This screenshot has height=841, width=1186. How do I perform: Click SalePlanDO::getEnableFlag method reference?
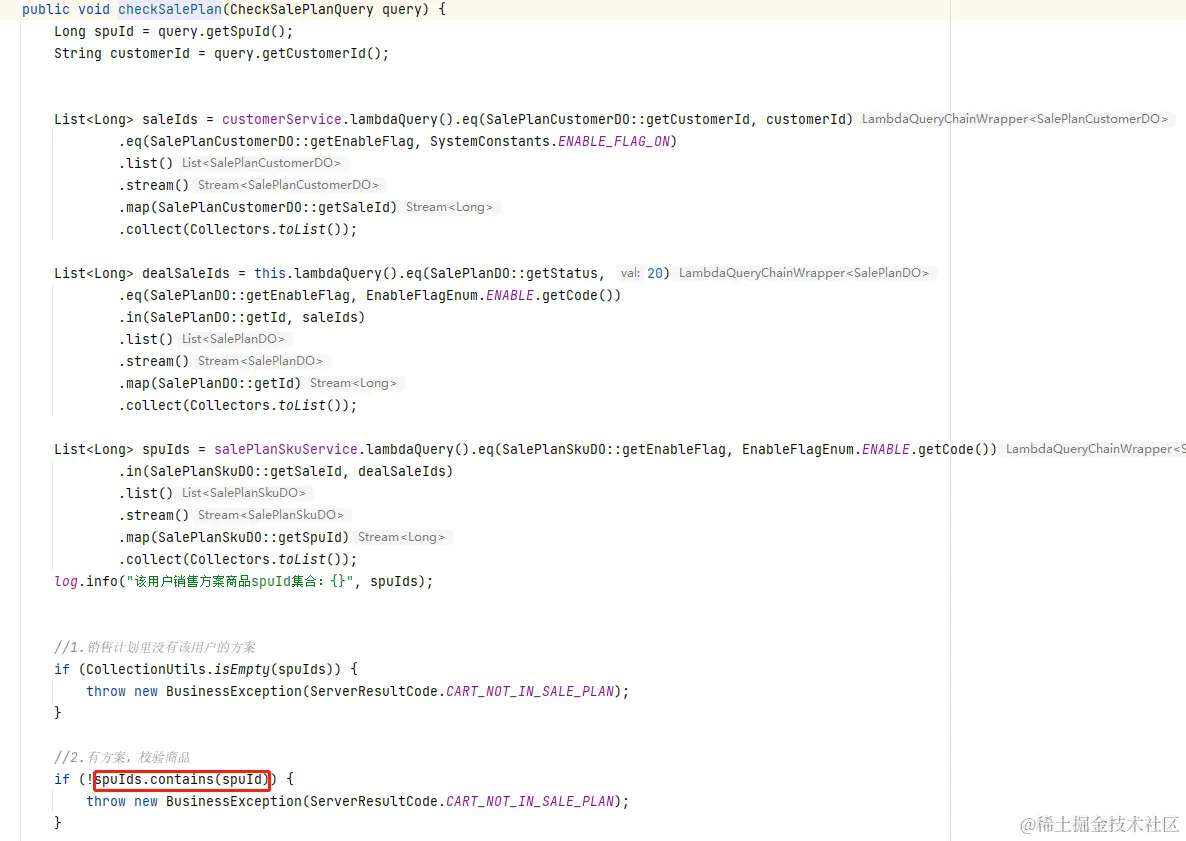coord(250,295)
